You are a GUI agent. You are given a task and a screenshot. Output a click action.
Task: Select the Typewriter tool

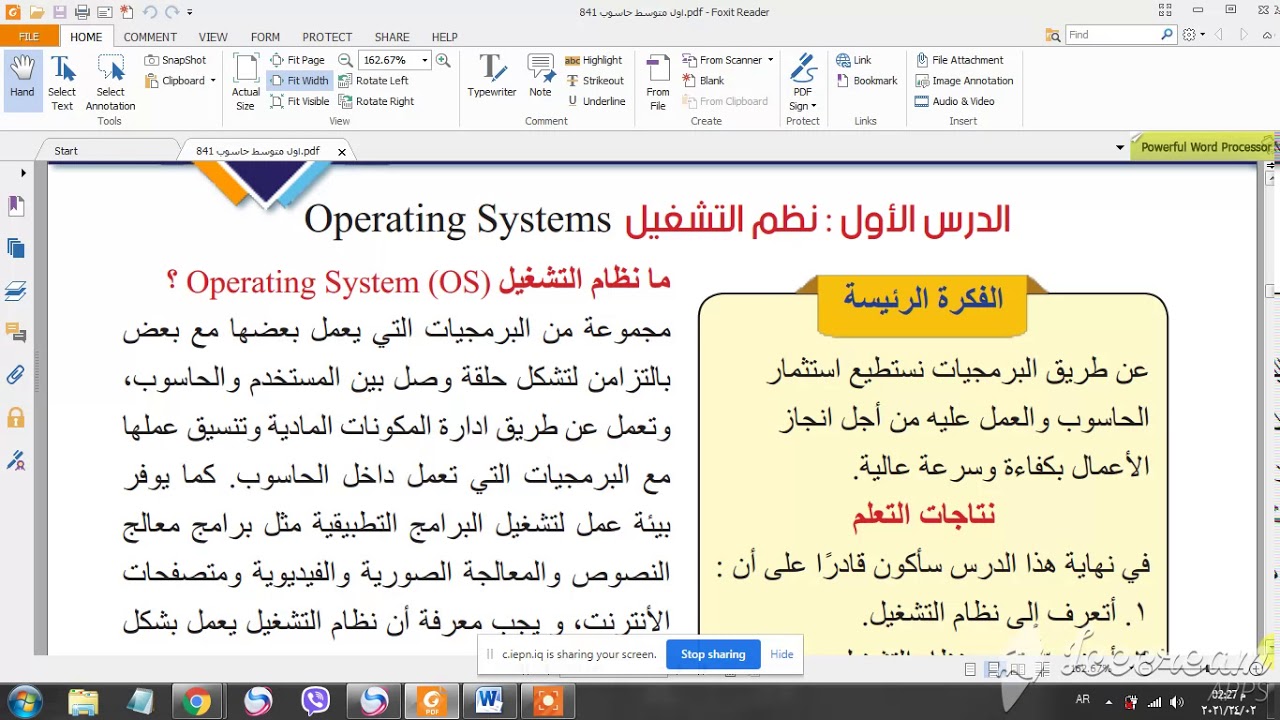point(492,77)
